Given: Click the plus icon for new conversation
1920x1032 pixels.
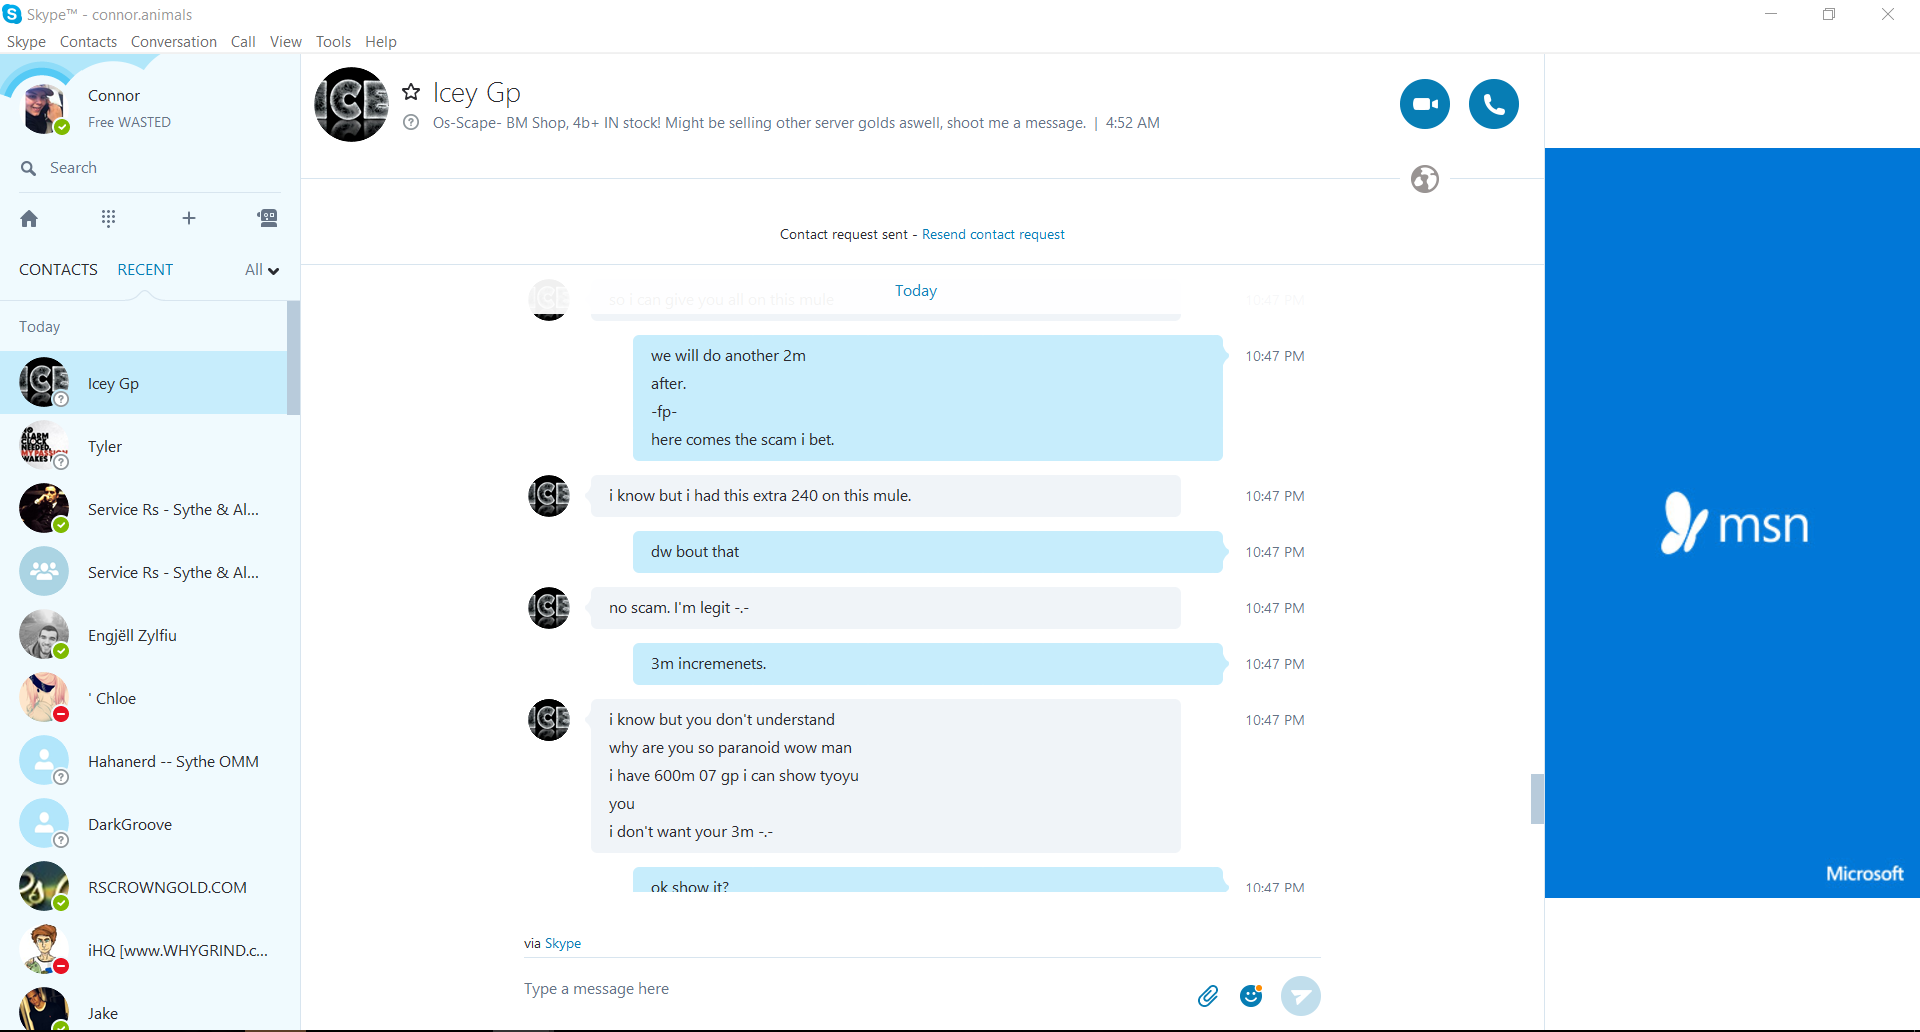Looking at the screenshot, I should (188, 218).
